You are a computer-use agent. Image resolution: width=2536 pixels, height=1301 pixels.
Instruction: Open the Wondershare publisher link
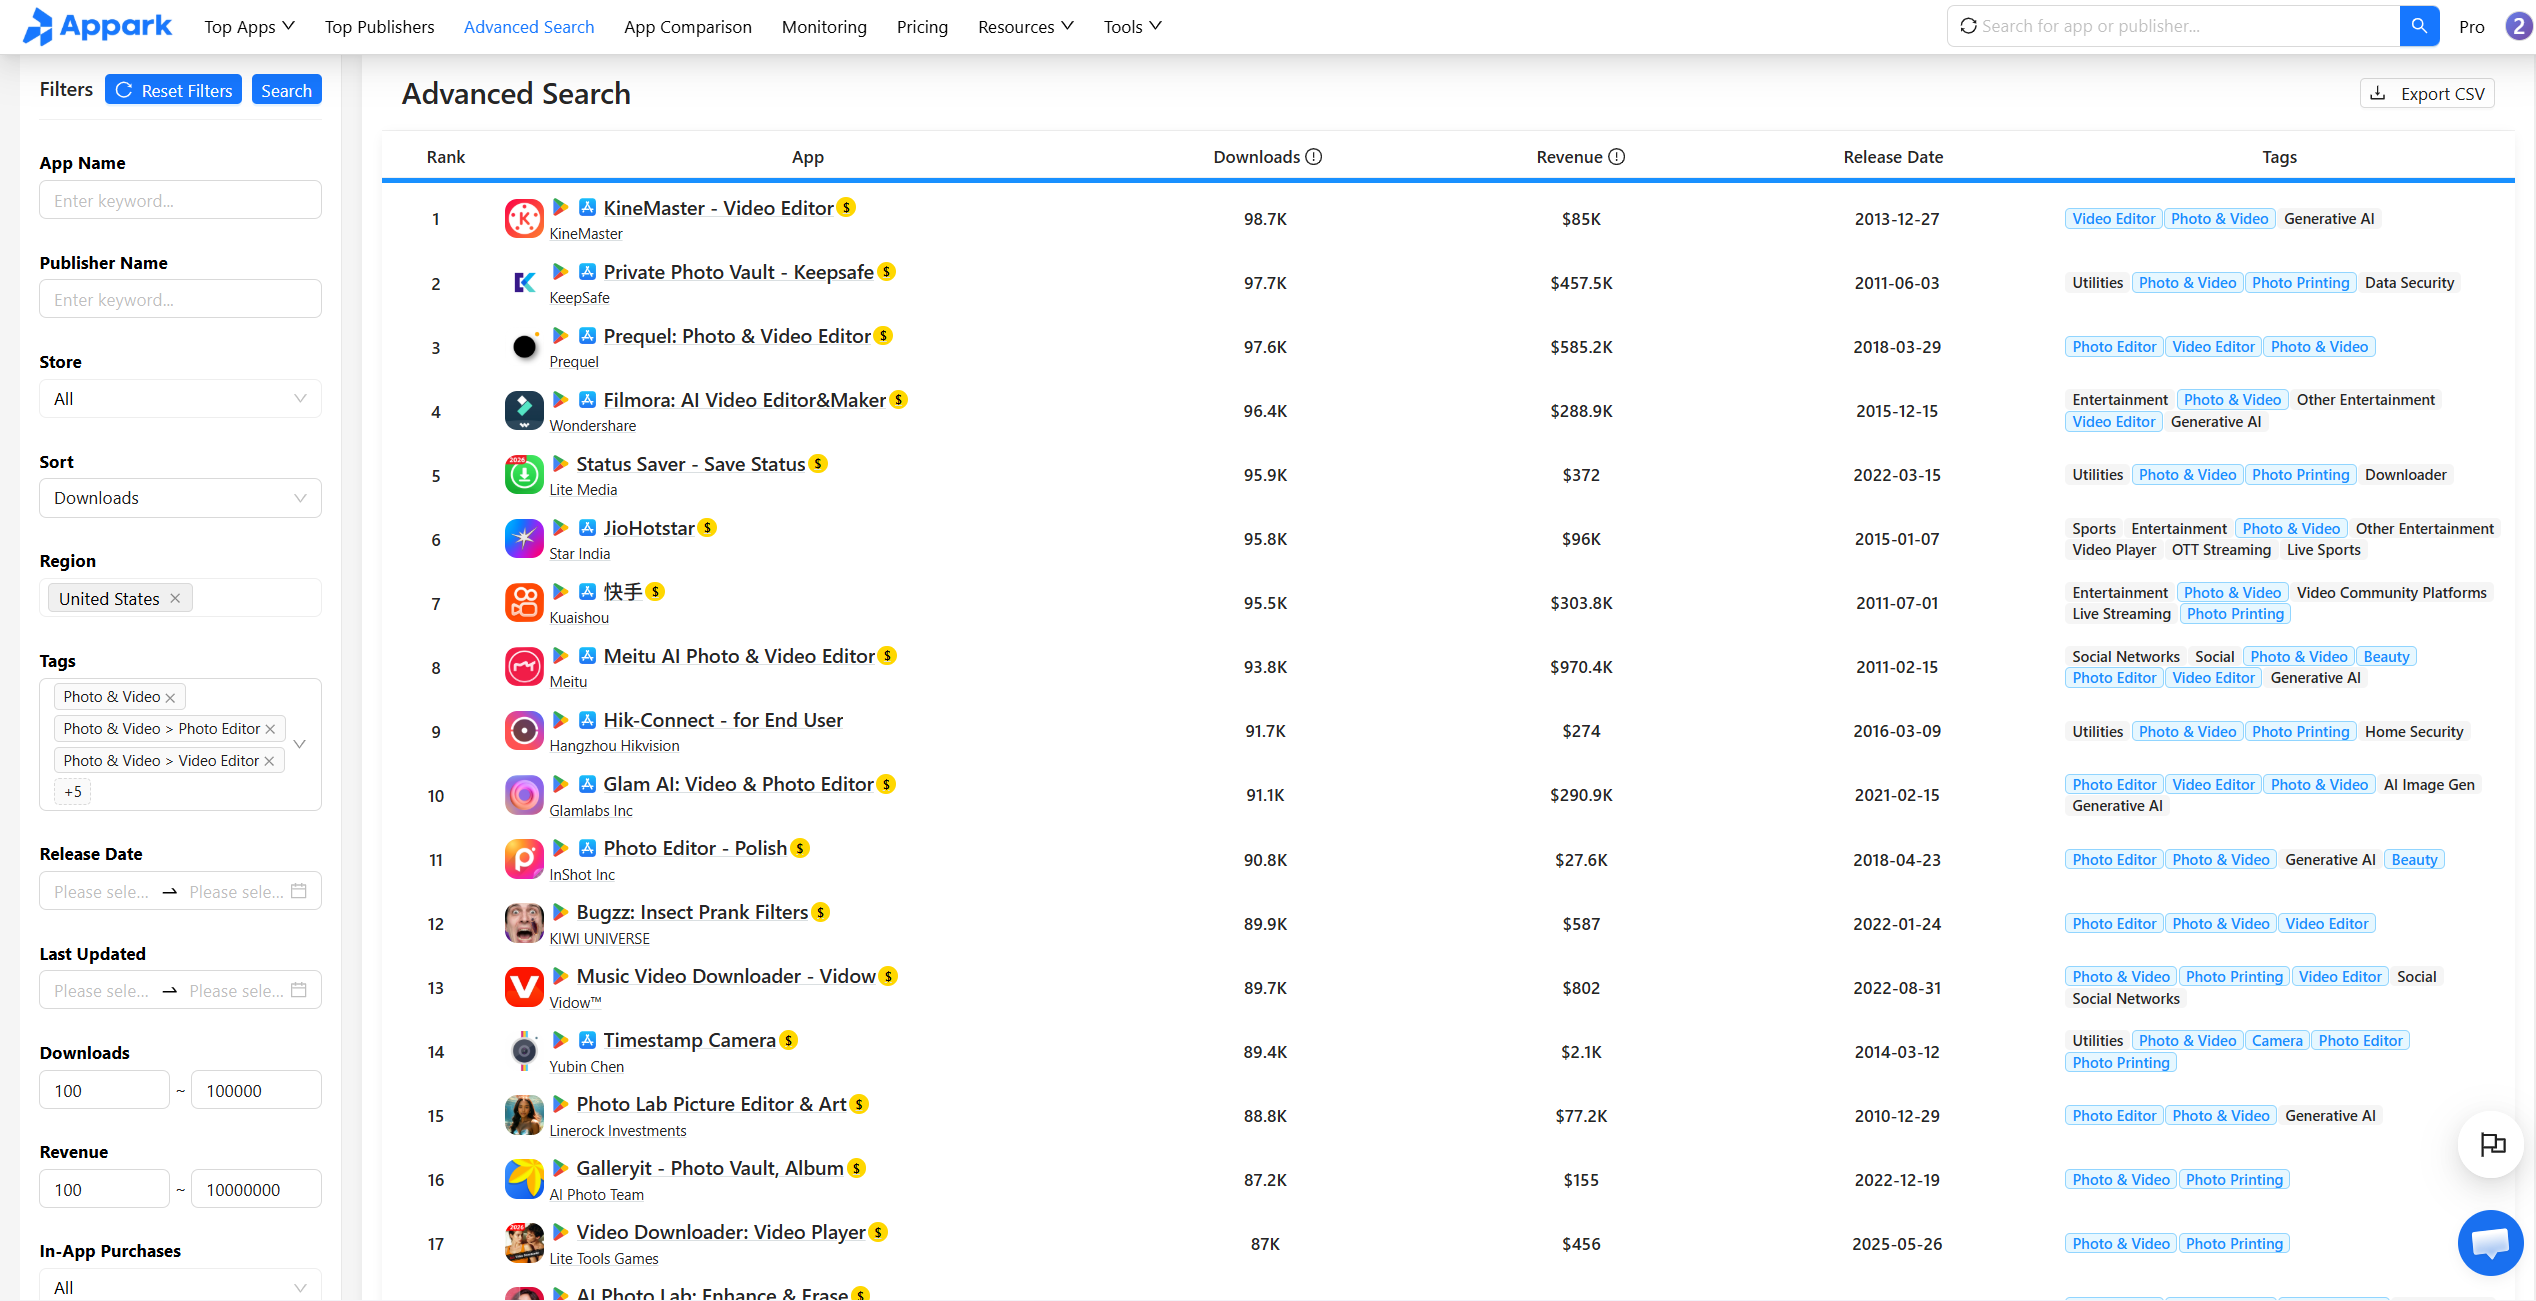click(592, 426)
